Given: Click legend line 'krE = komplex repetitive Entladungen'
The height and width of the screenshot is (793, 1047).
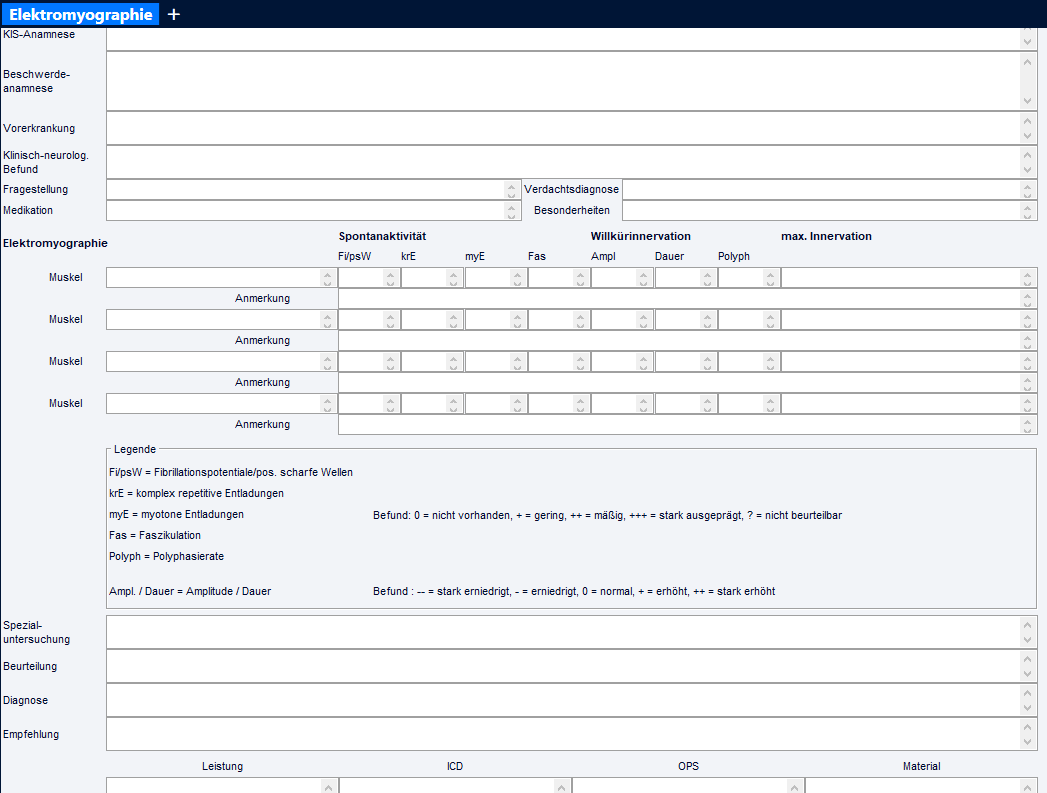Looking at the screenshot, I should coord(196,493).
